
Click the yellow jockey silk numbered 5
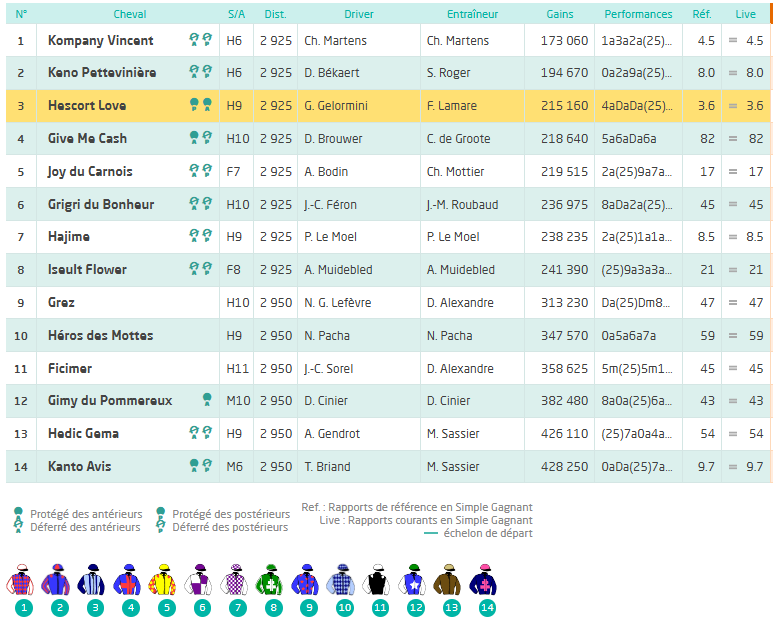[166, 581]
